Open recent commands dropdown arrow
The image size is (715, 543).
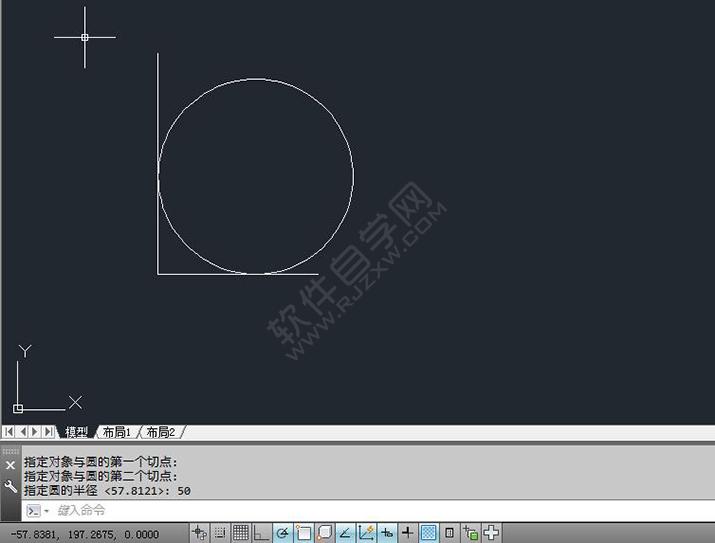click(47, 511)
